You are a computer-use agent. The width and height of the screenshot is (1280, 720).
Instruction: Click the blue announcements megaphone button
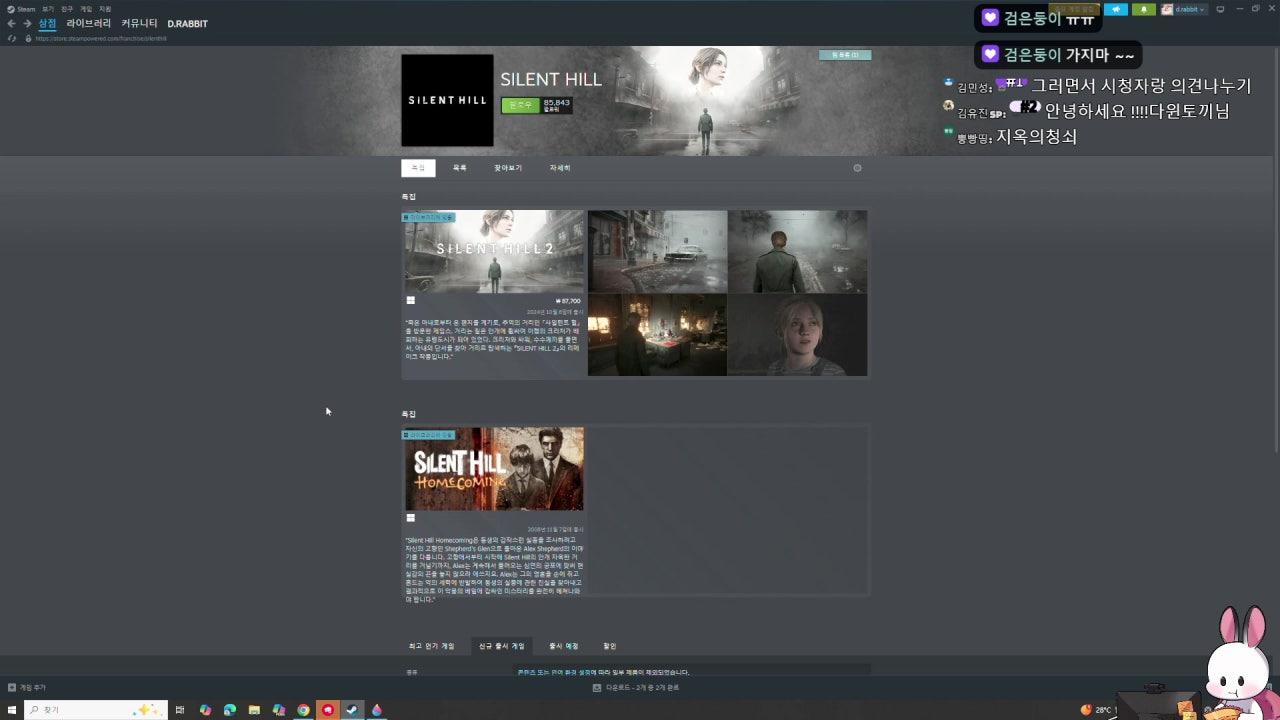click(x=1116, y=9)
